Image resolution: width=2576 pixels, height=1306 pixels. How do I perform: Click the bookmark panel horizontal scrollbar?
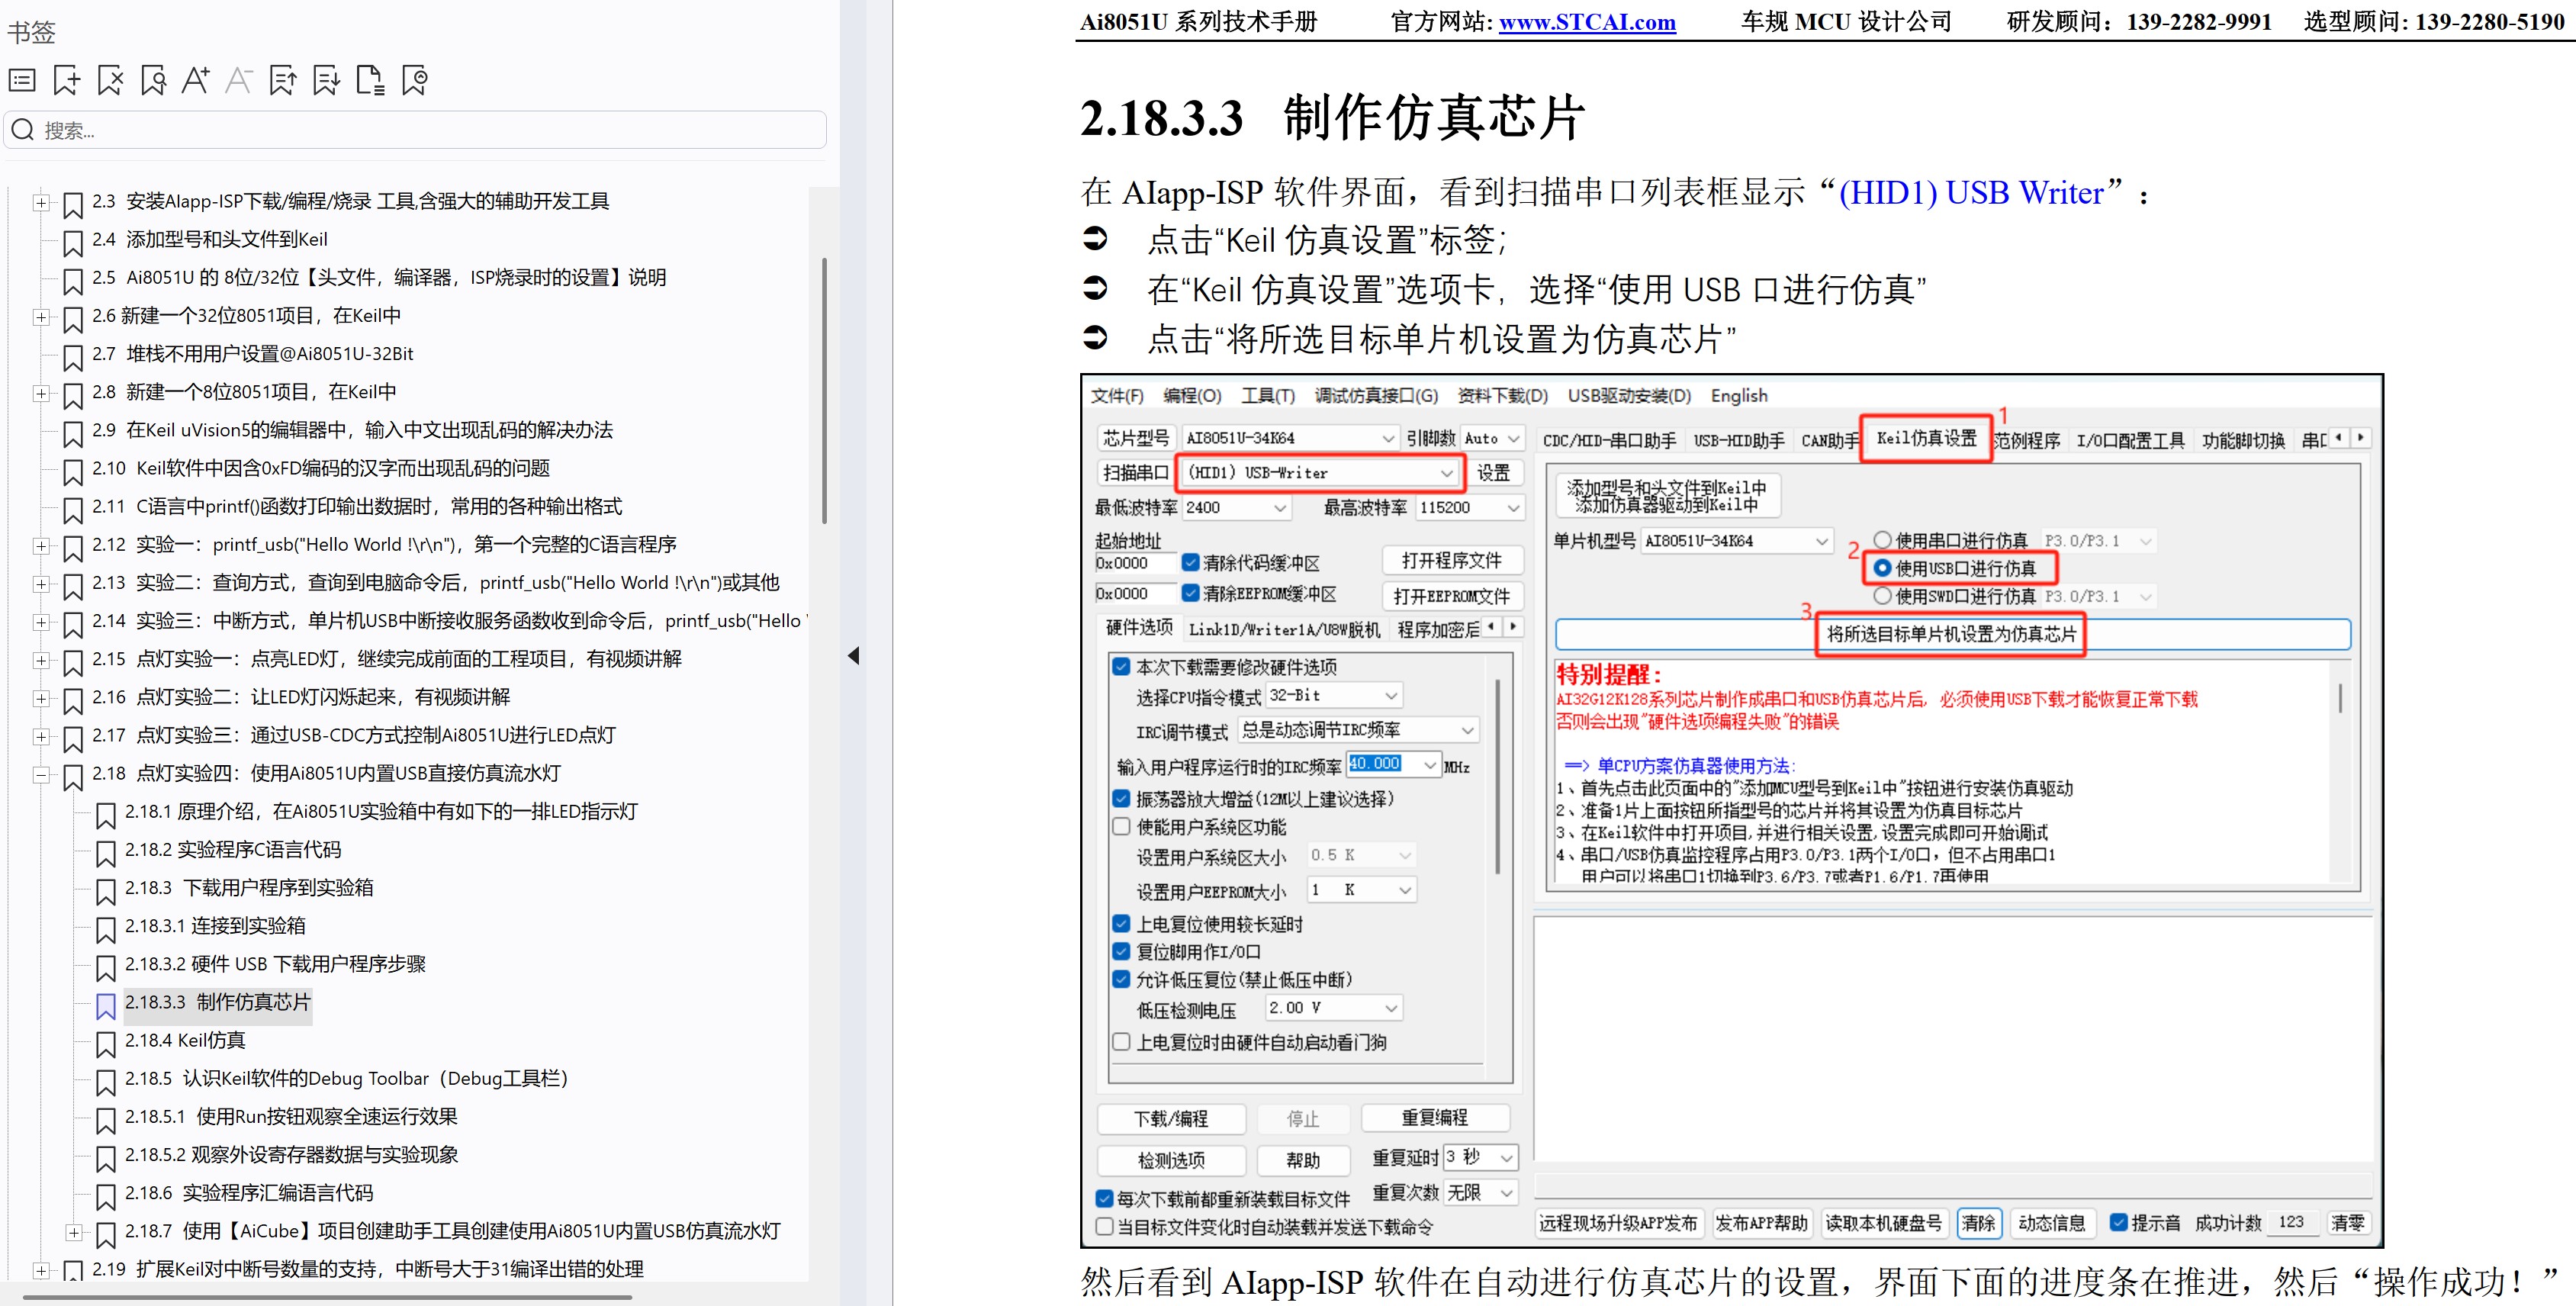(x=326, y=1297)
